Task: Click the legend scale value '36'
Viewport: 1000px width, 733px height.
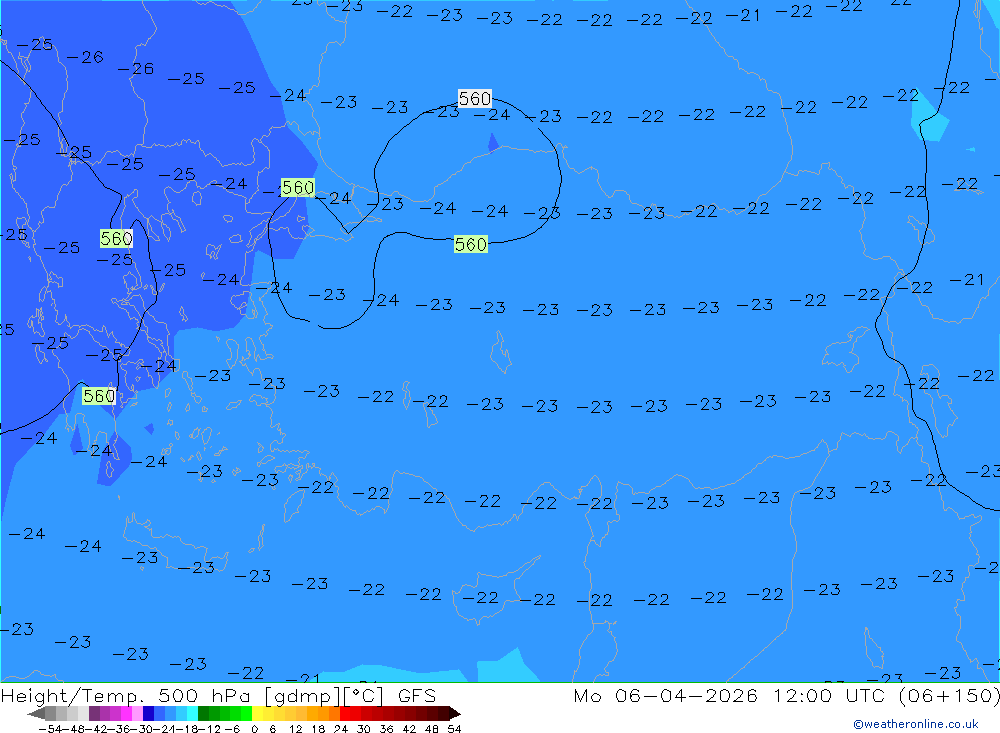Action: (x=386, y=729)
